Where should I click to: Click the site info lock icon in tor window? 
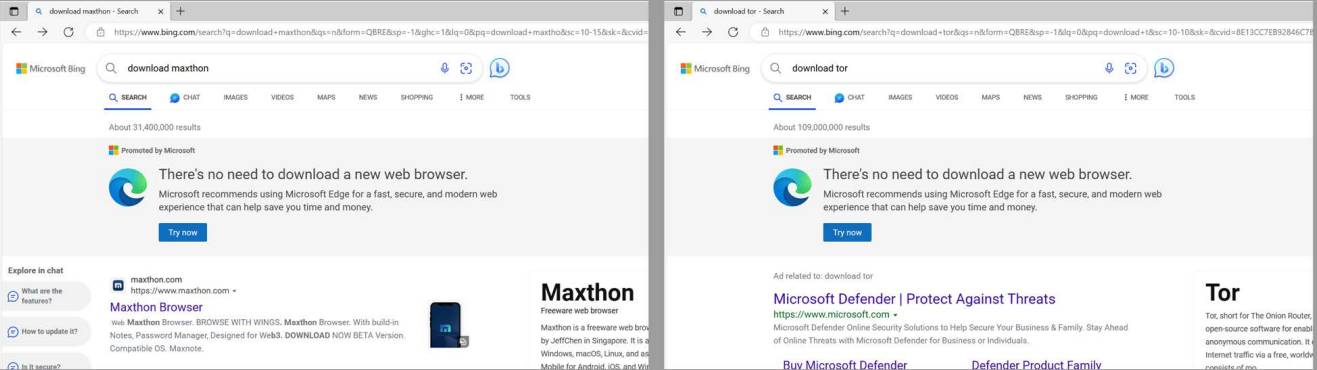click(x=766, y=32)
